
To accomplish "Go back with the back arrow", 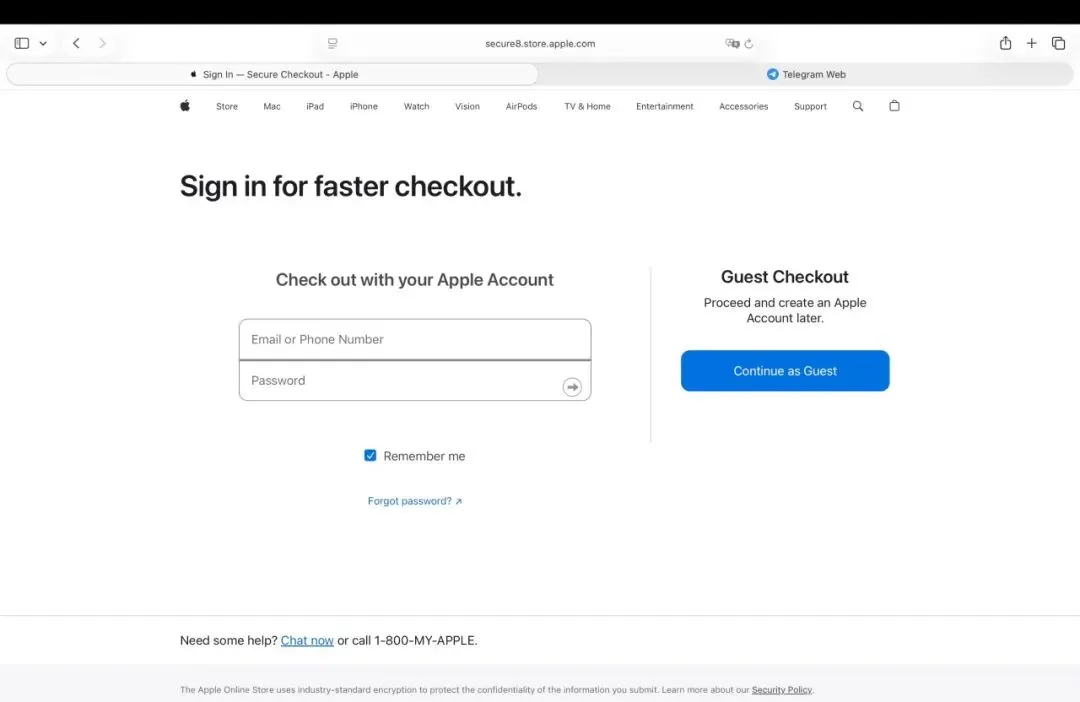I will coord(76,43).
